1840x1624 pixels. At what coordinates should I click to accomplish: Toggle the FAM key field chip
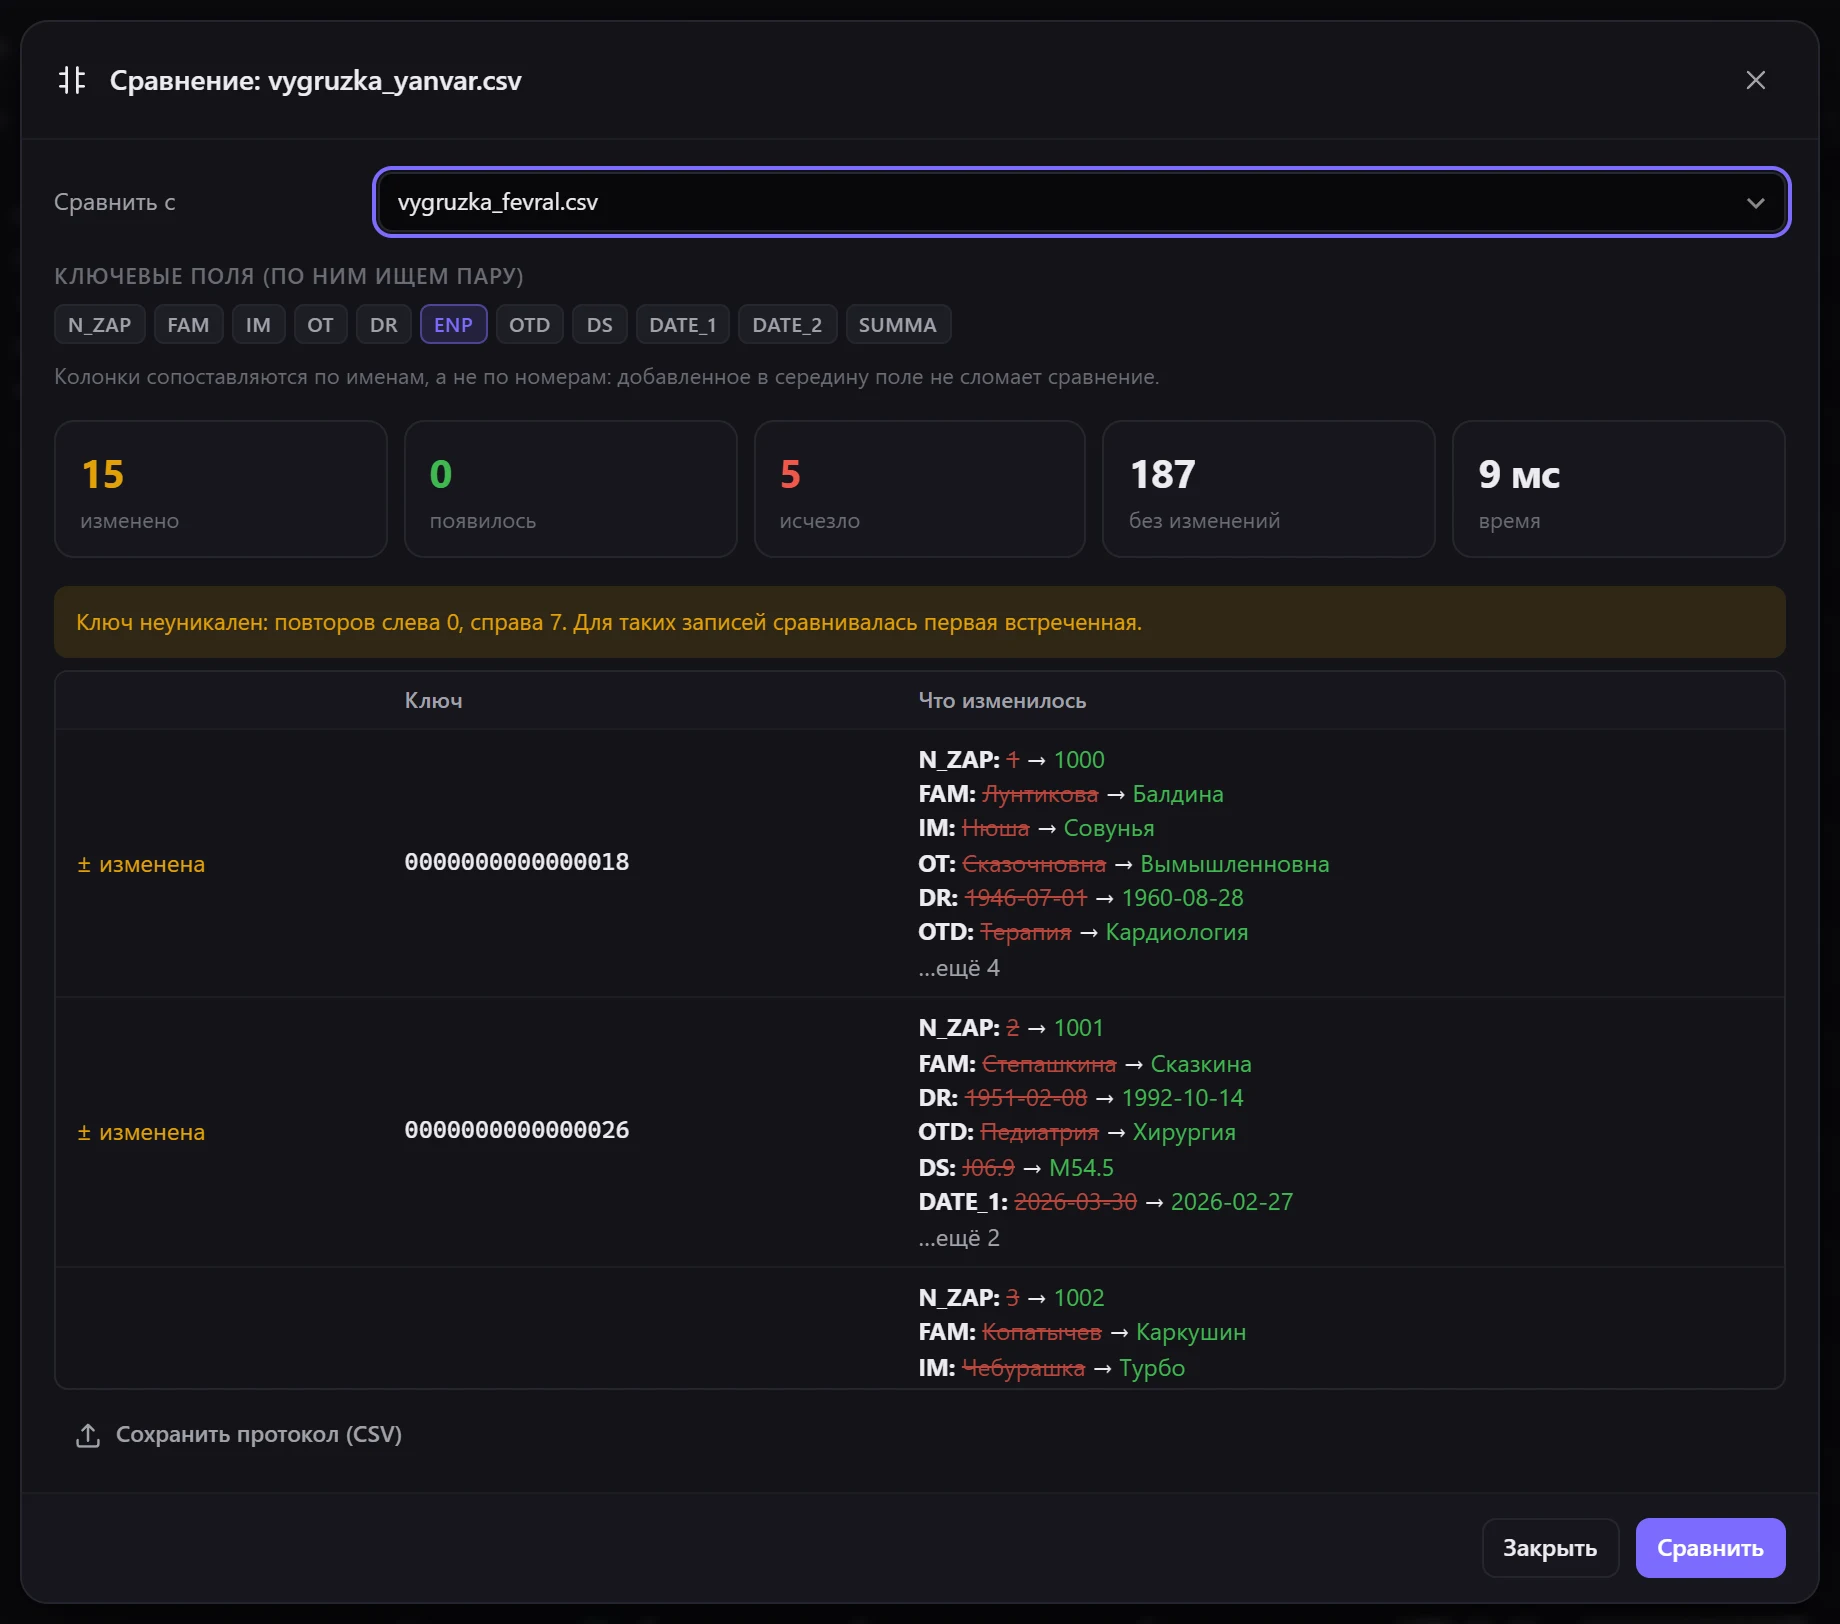tap(188, 325)
